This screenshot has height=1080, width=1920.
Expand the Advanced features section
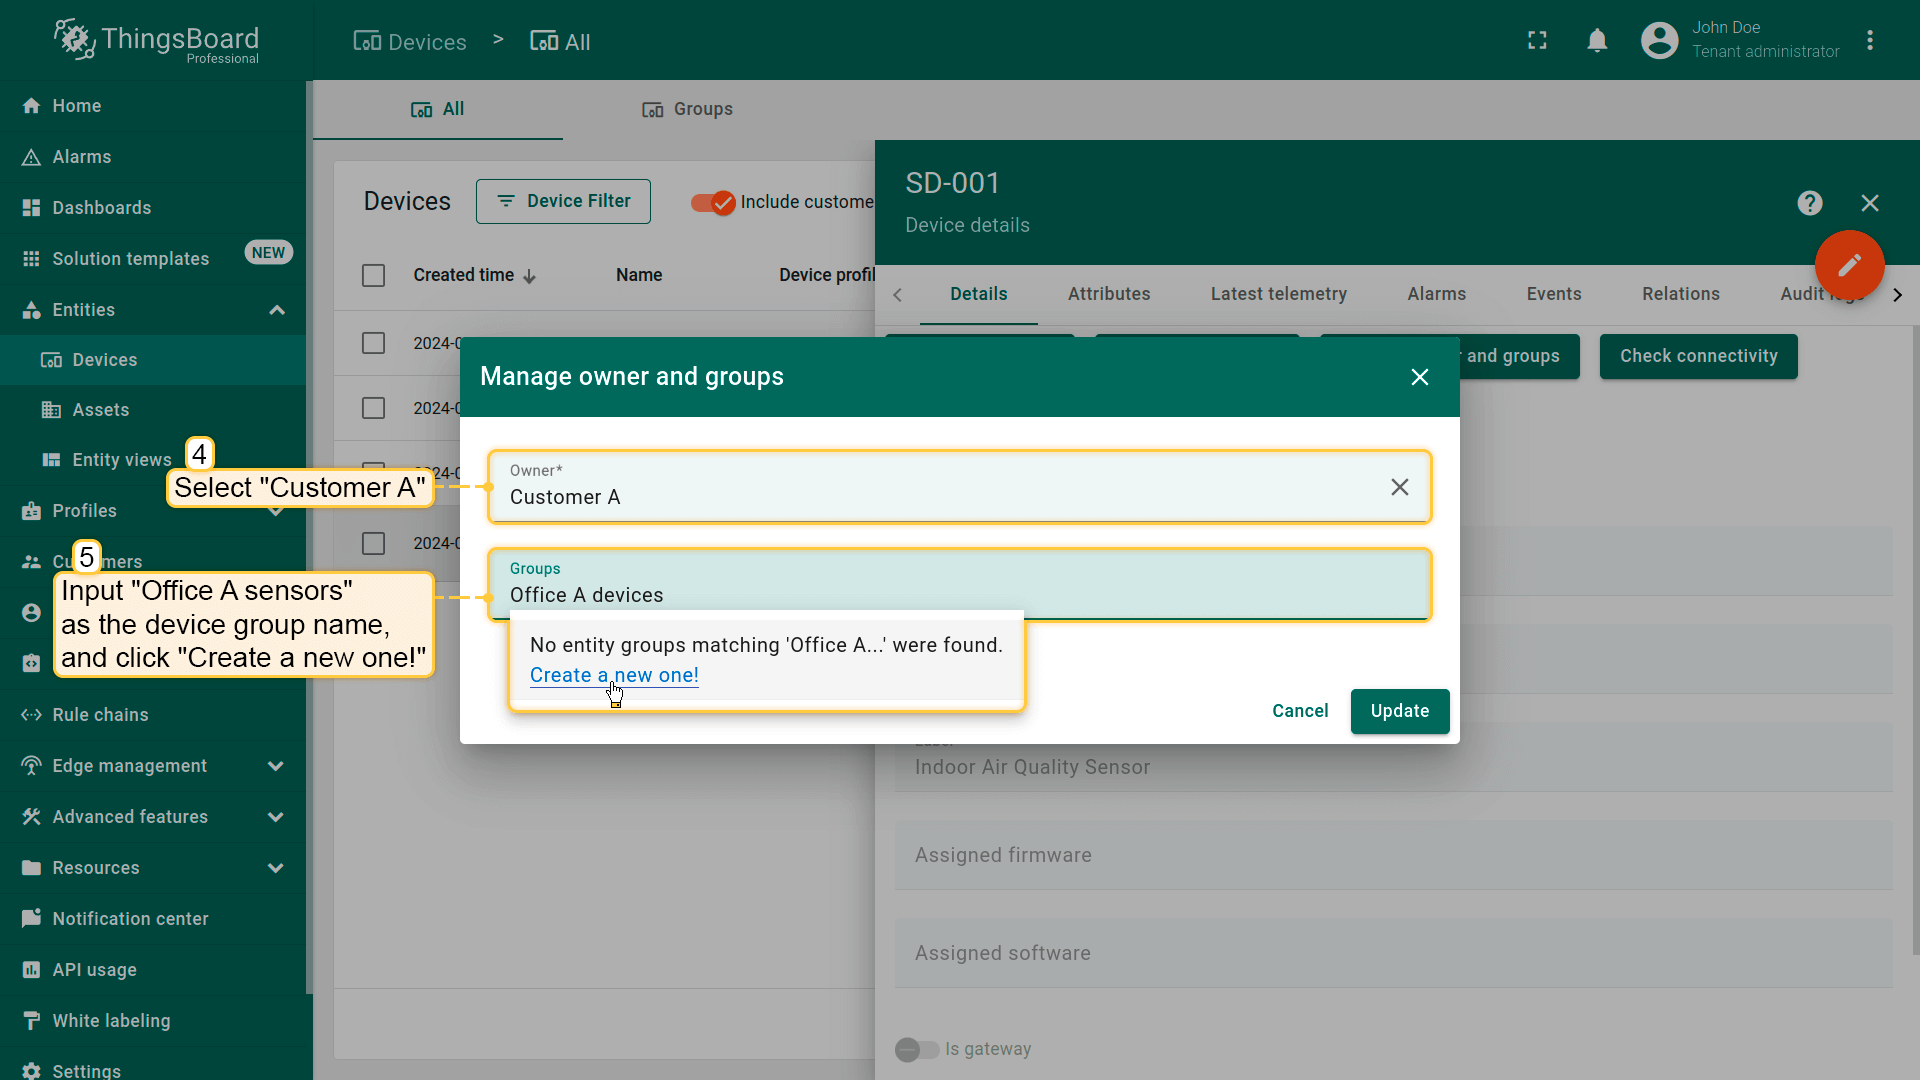pos(276,817)
